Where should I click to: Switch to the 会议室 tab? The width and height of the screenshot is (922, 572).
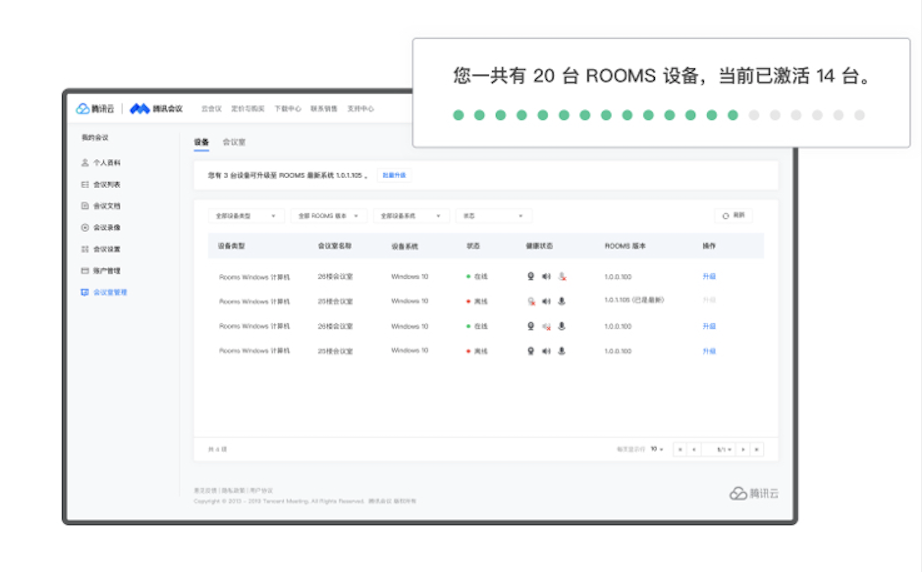pos(234,142)
